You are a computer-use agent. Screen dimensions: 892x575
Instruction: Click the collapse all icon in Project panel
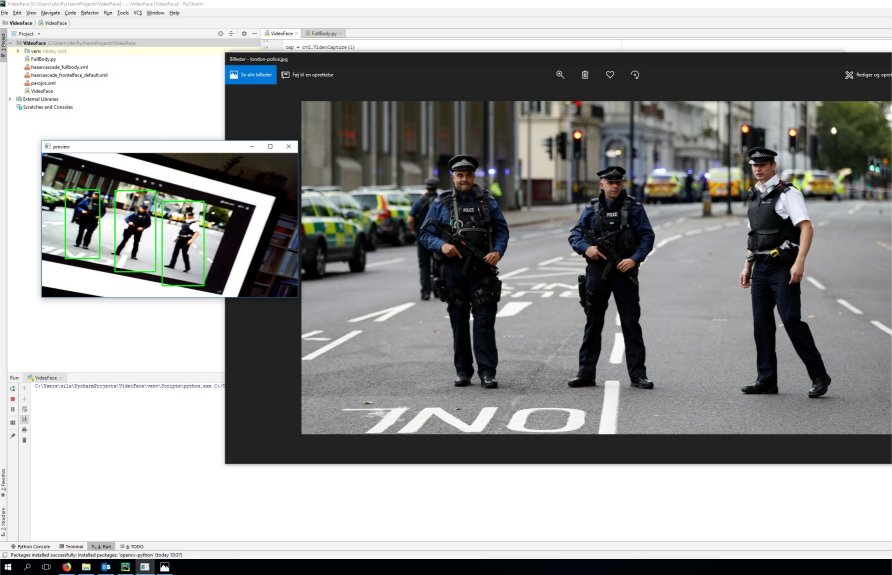pos(232,34)
